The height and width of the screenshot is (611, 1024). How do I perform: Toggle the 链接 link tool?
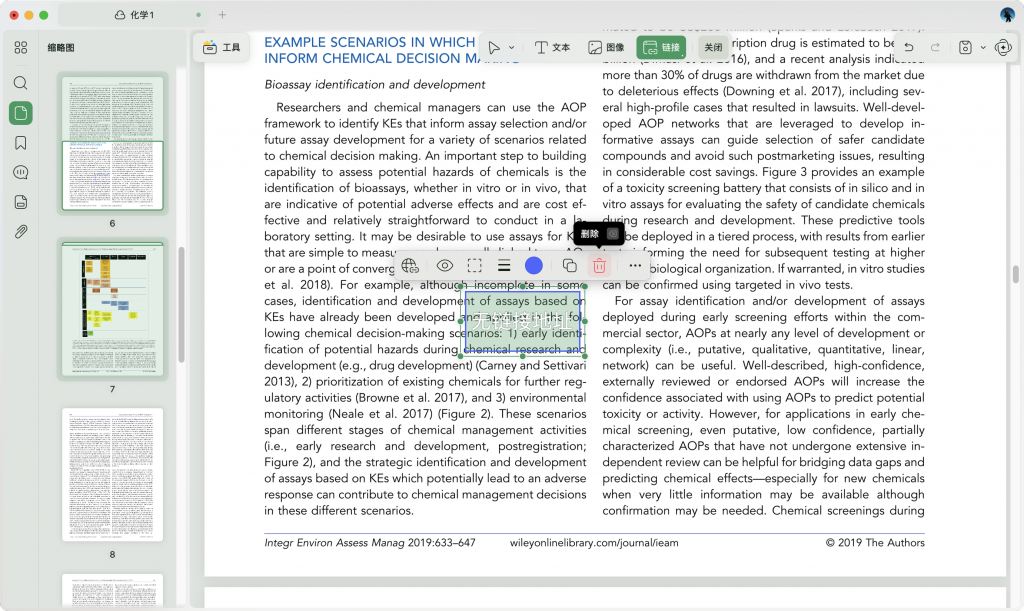(661, 48)
